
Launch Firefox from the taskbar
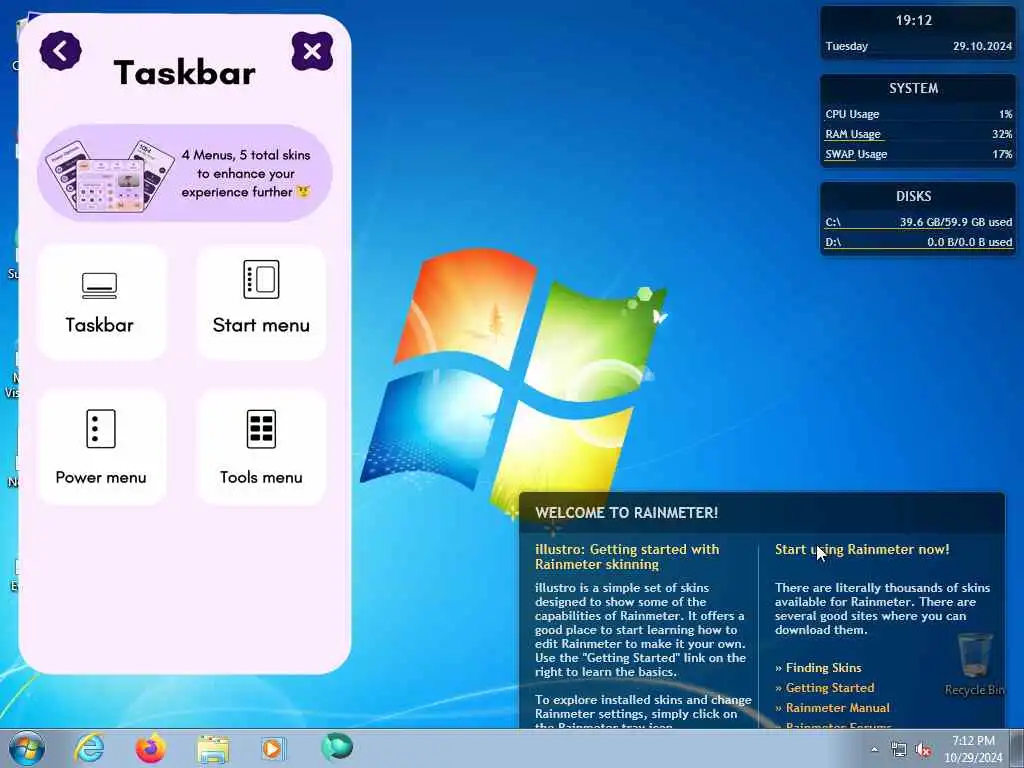coord(150,748)
